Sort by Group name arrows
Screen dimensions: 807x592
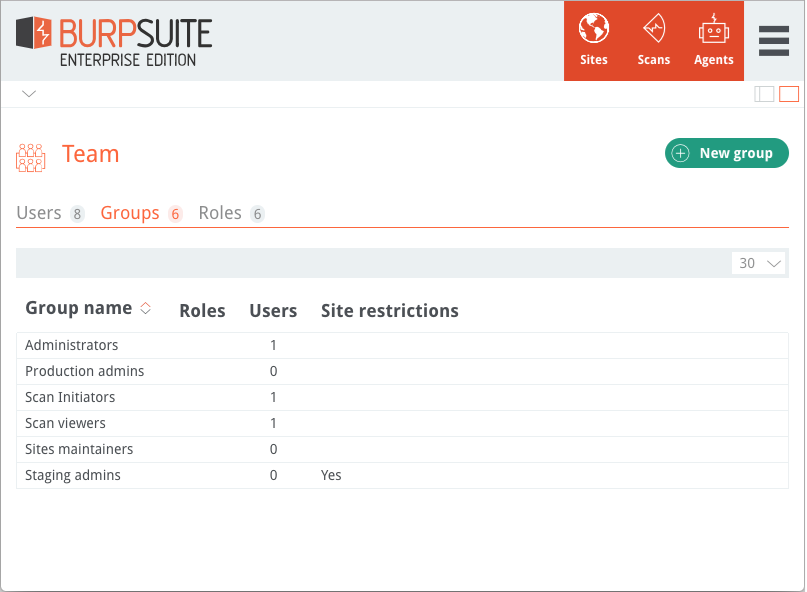(x=146, y=308)
